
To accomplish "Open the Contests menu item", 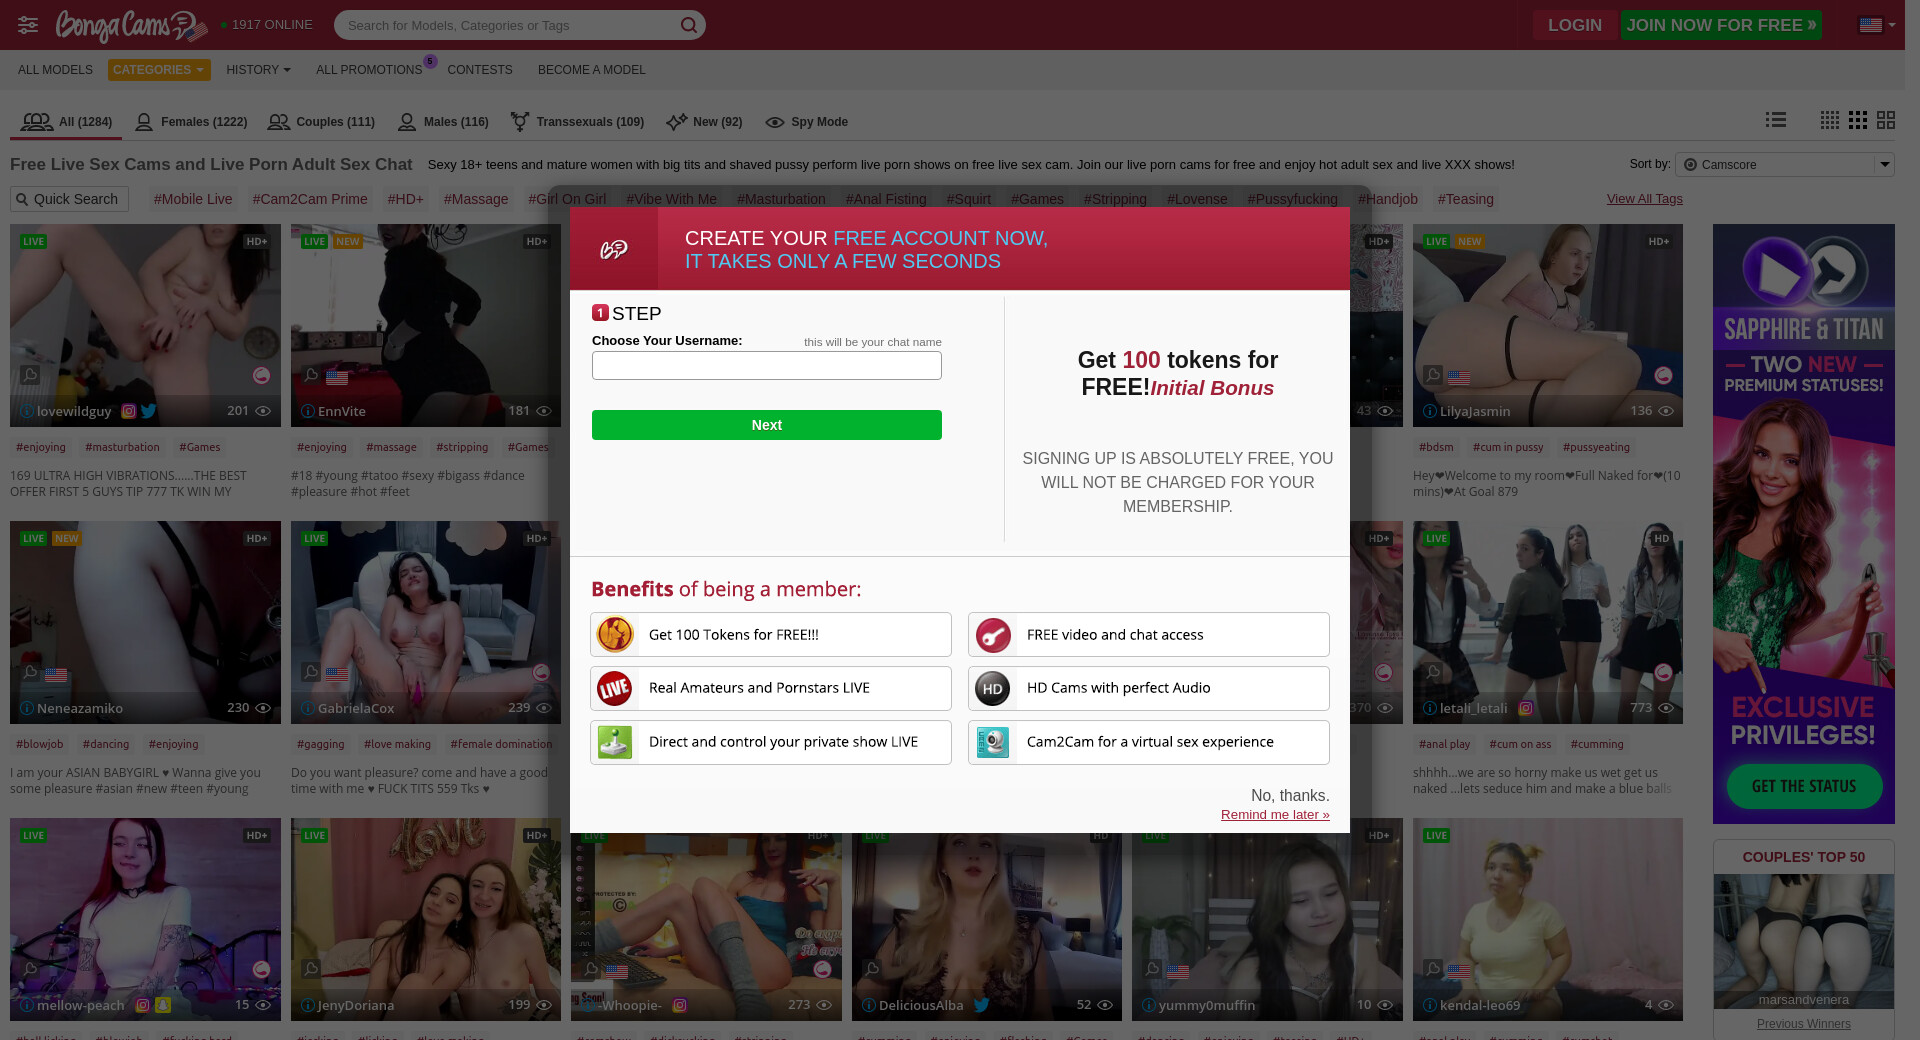I will pyautogui.click(x=480, y=70).
